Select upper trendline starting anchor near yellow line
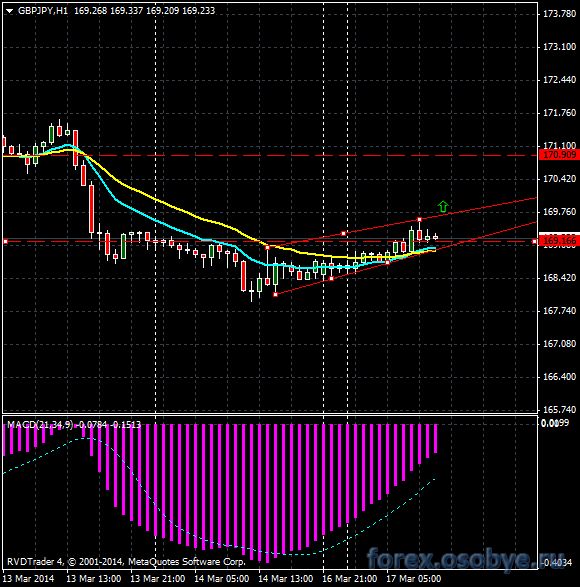Image resolution: width=580 pixels, height=587 pixels. point(267,248)
